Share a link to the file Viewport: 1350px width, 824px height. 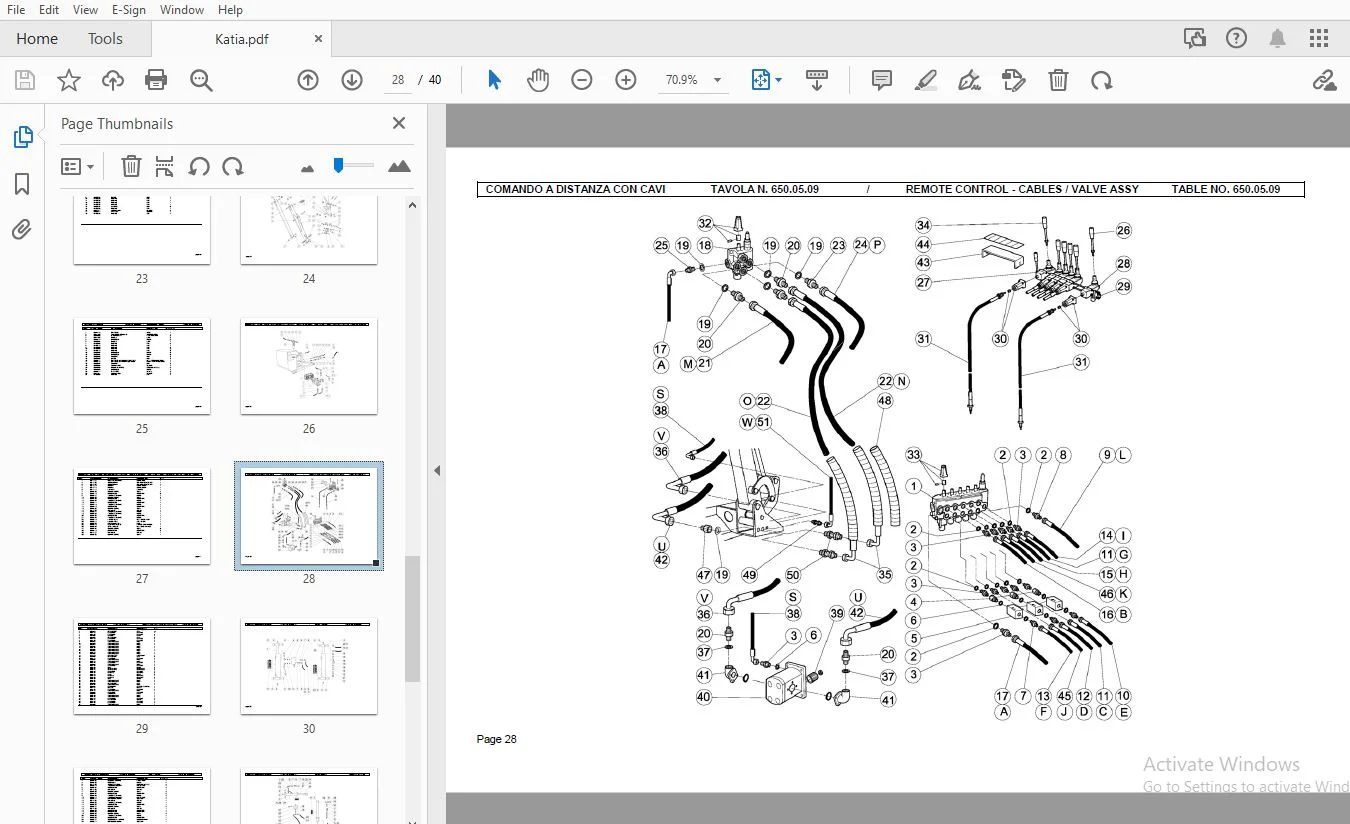1324,80
